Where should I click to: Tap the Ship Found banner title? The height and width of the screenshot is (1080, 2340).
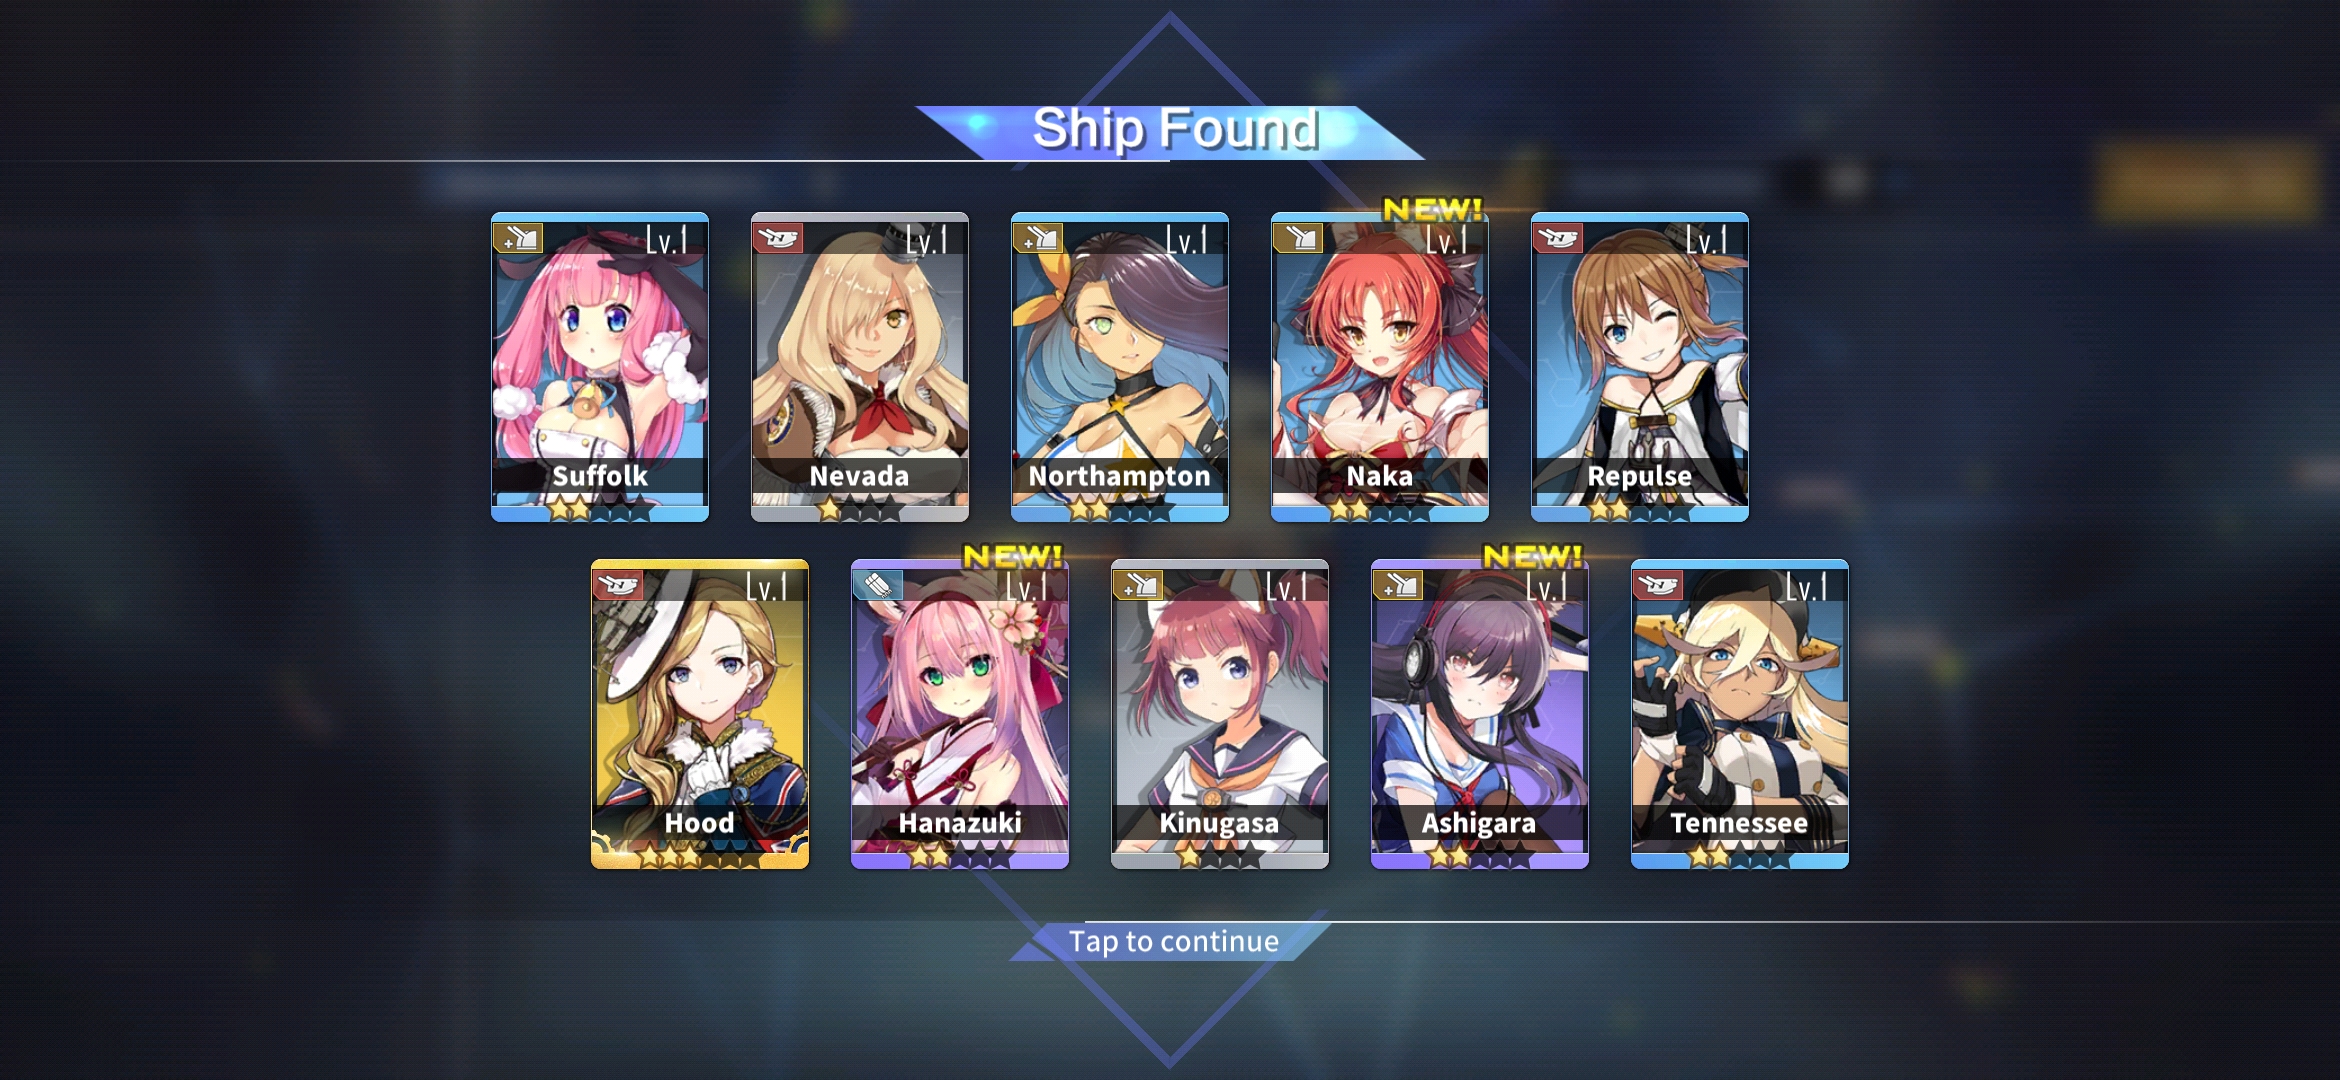tap(1175, 130)
